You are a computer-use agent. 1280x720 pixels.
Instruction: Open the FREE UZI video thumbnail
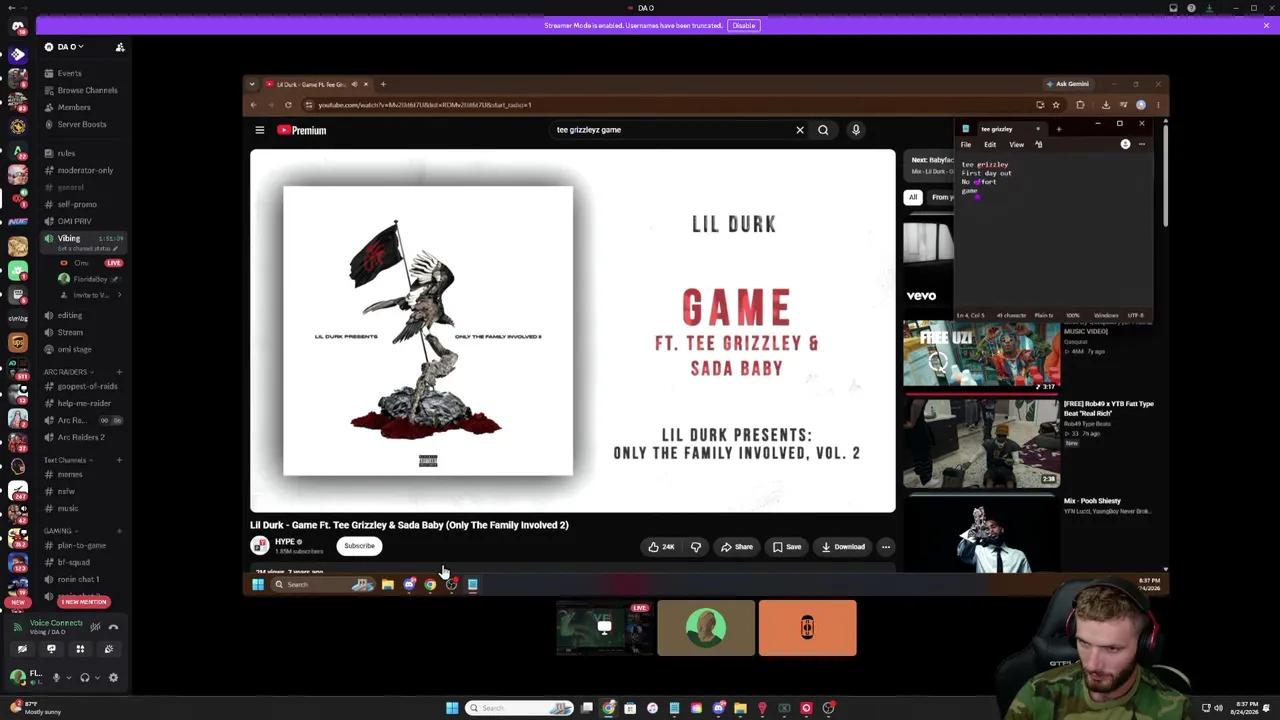(x=981, y=356)
